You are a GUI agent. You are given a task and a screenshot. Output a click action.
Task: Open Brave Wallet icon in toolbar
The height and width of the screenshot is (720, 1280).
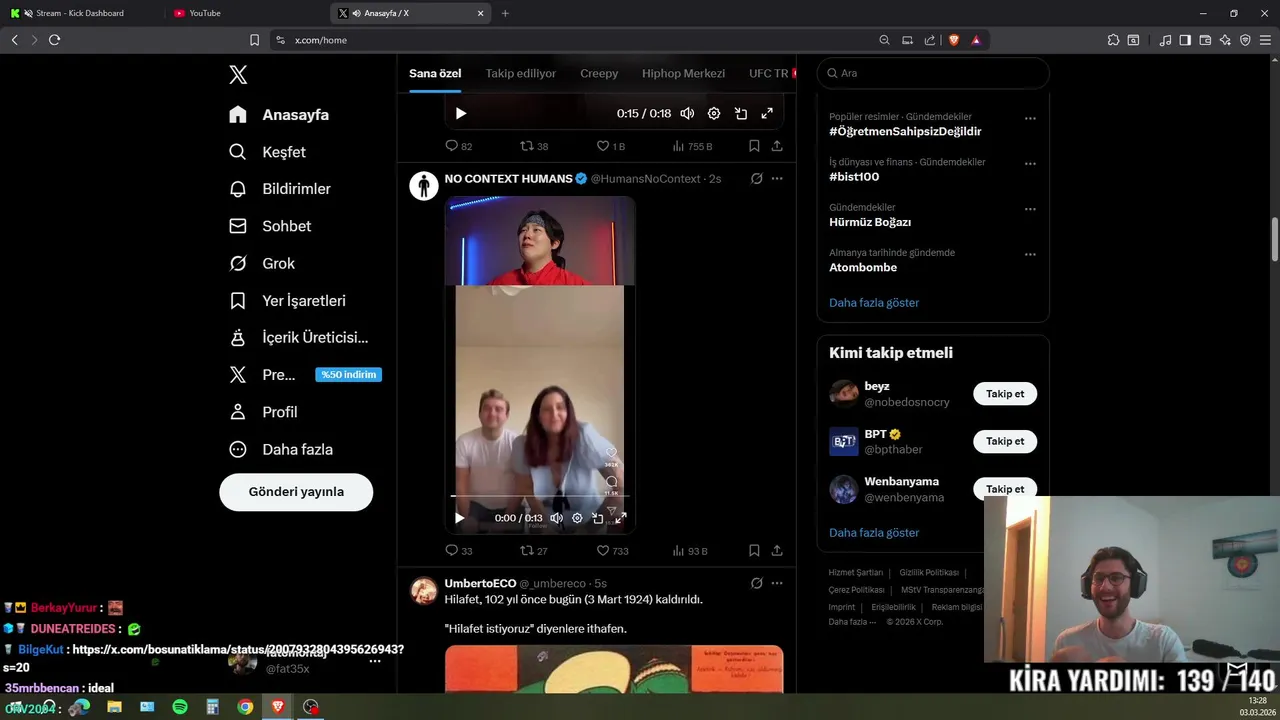pos(1205,40)
